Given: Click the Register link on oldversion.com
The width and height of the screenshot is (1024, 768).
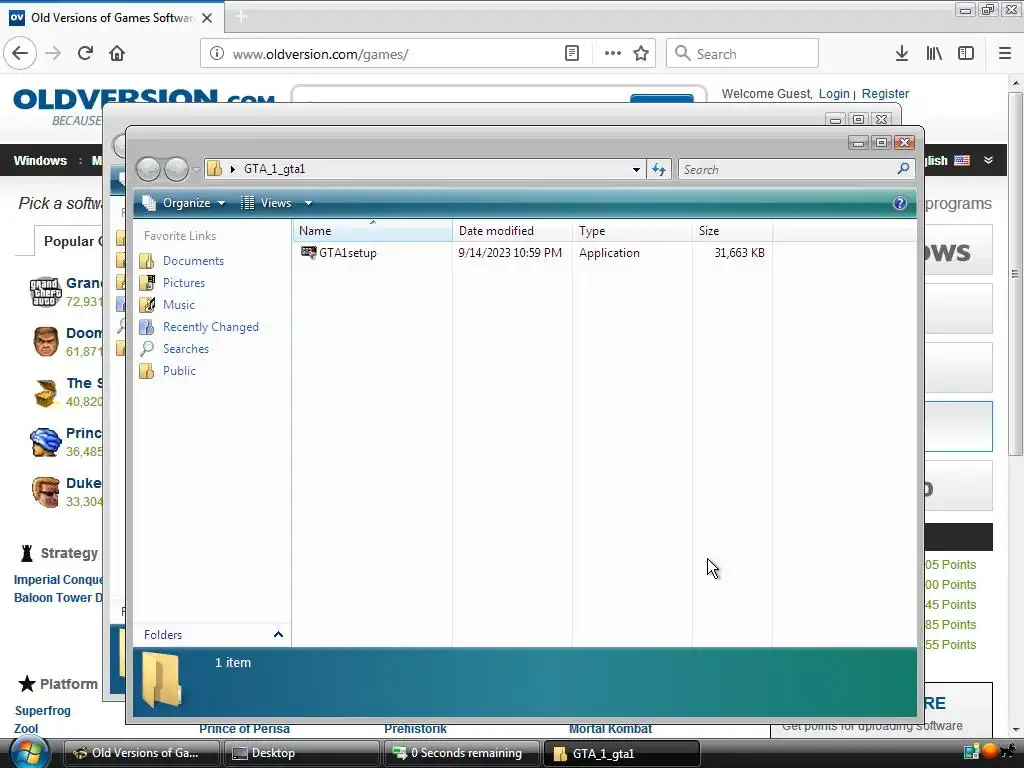Looking at the screenshot, I should pyautogui.click(x=885, y=93).
